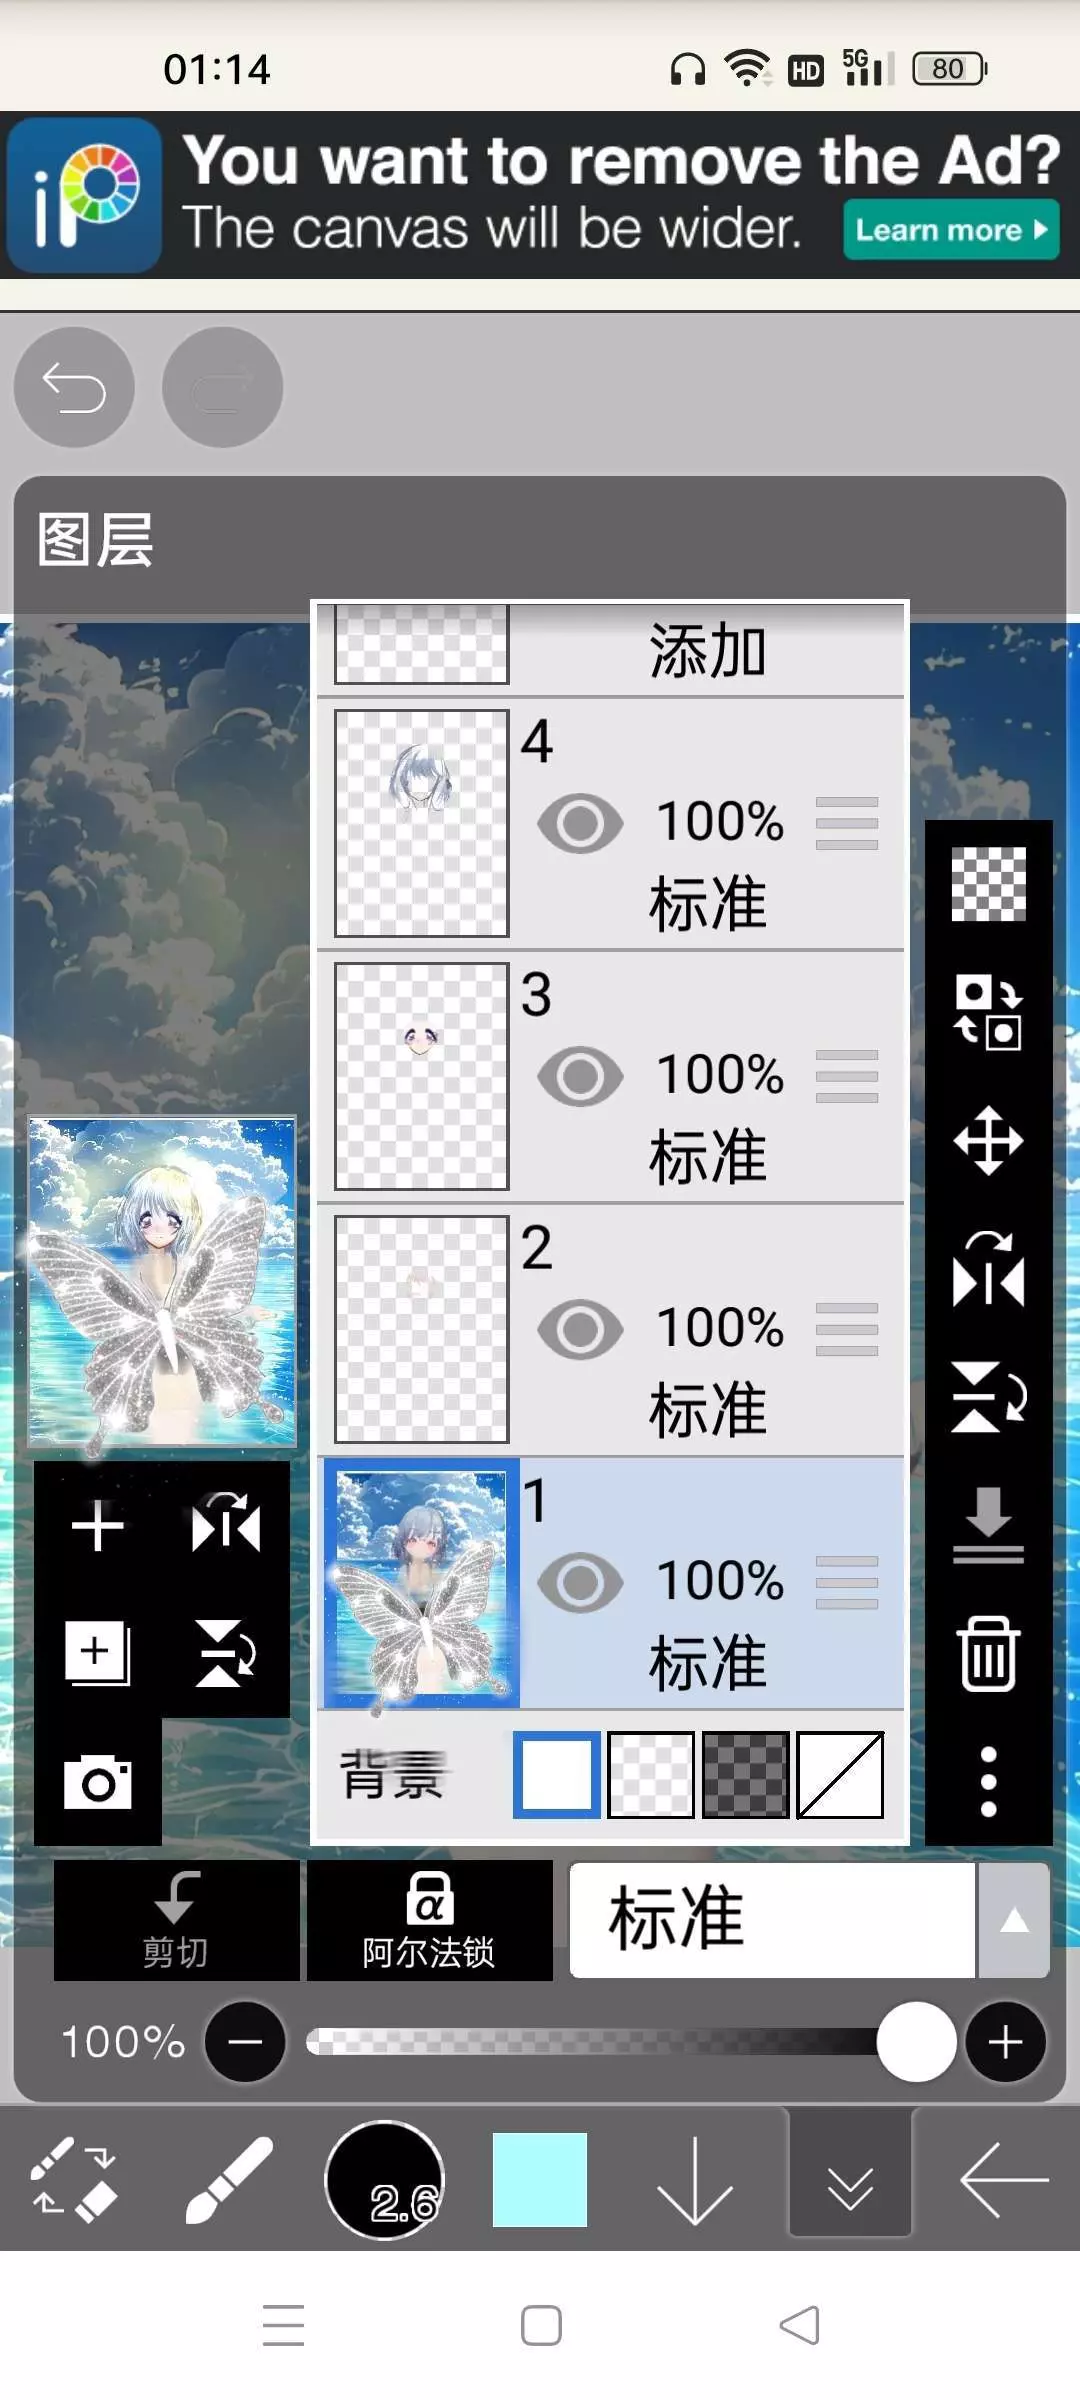Open the transform move tool icon
The height and width of the screenshot is (2400, 1080).
coord(988,1140)
